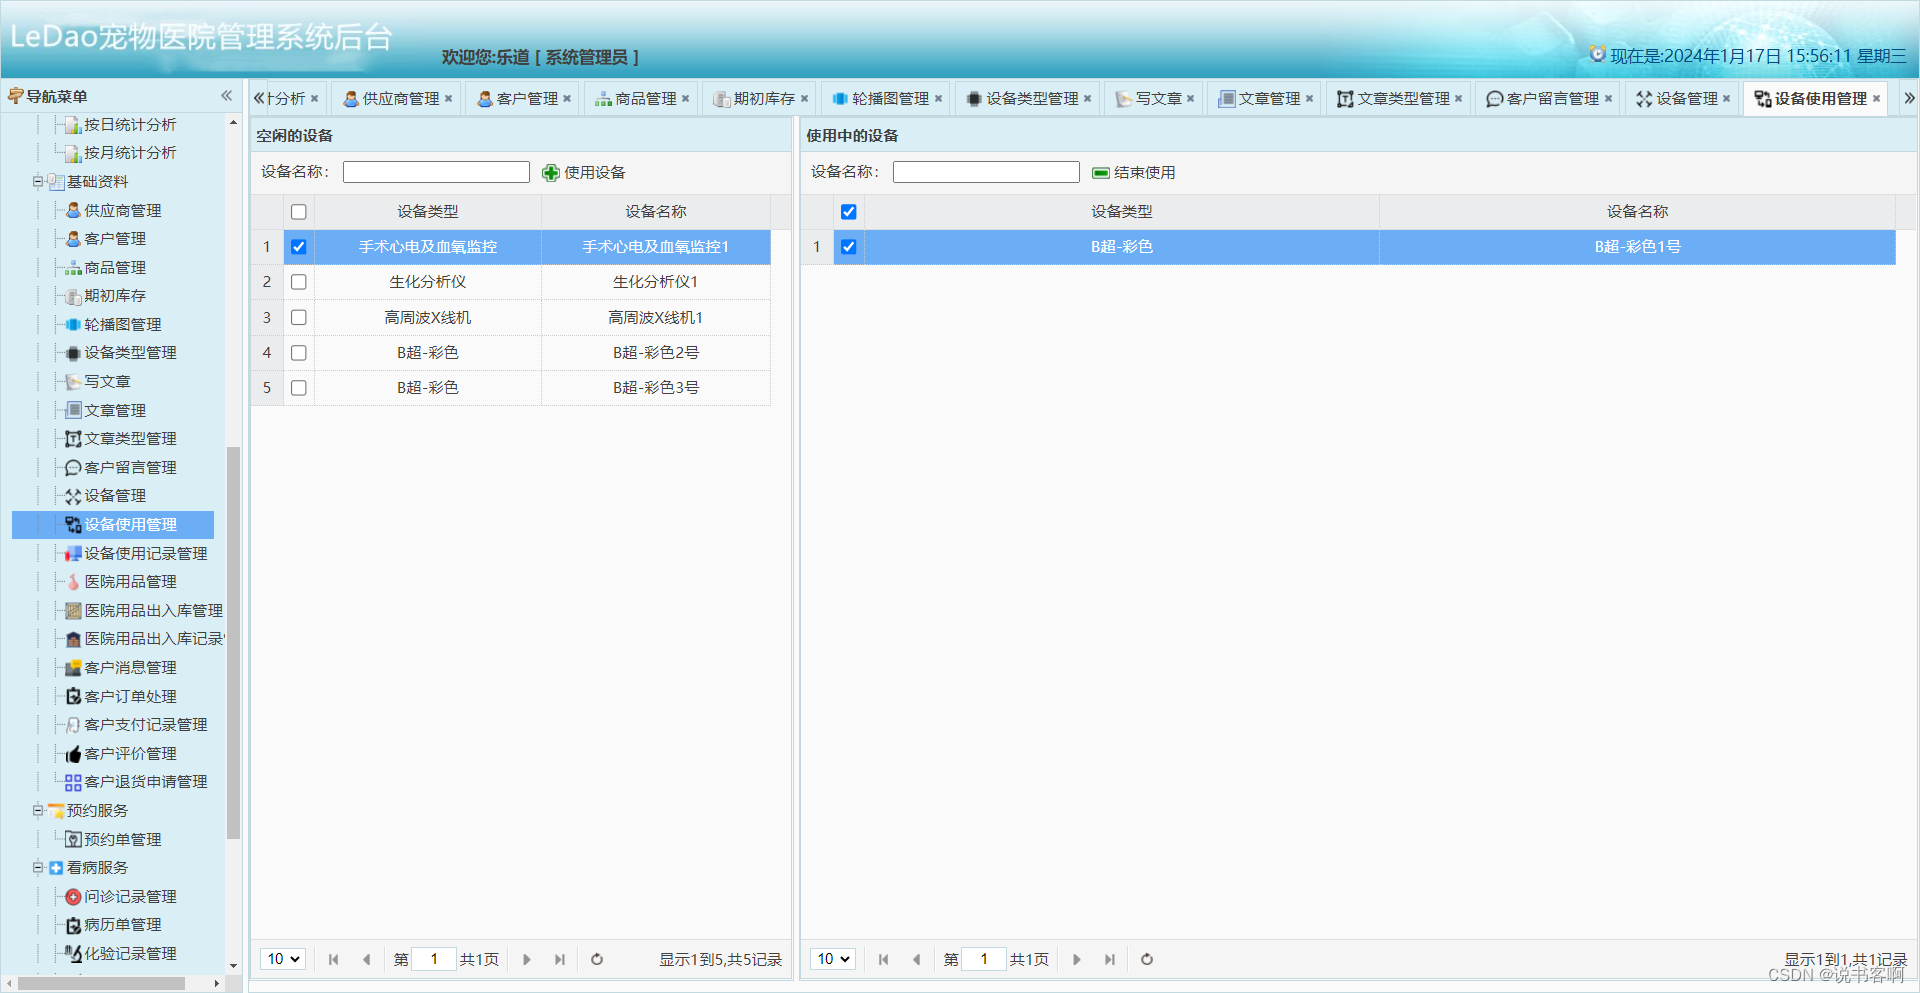Close the 设备使用管理 tab

(1876, 98)
